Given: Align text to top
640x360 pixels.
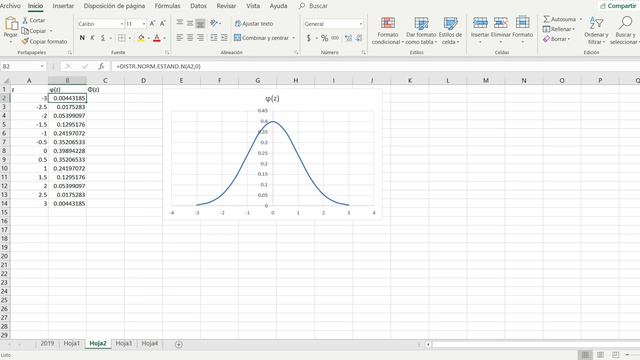Looking at the screenshot, I should click(x=180, y=24).
